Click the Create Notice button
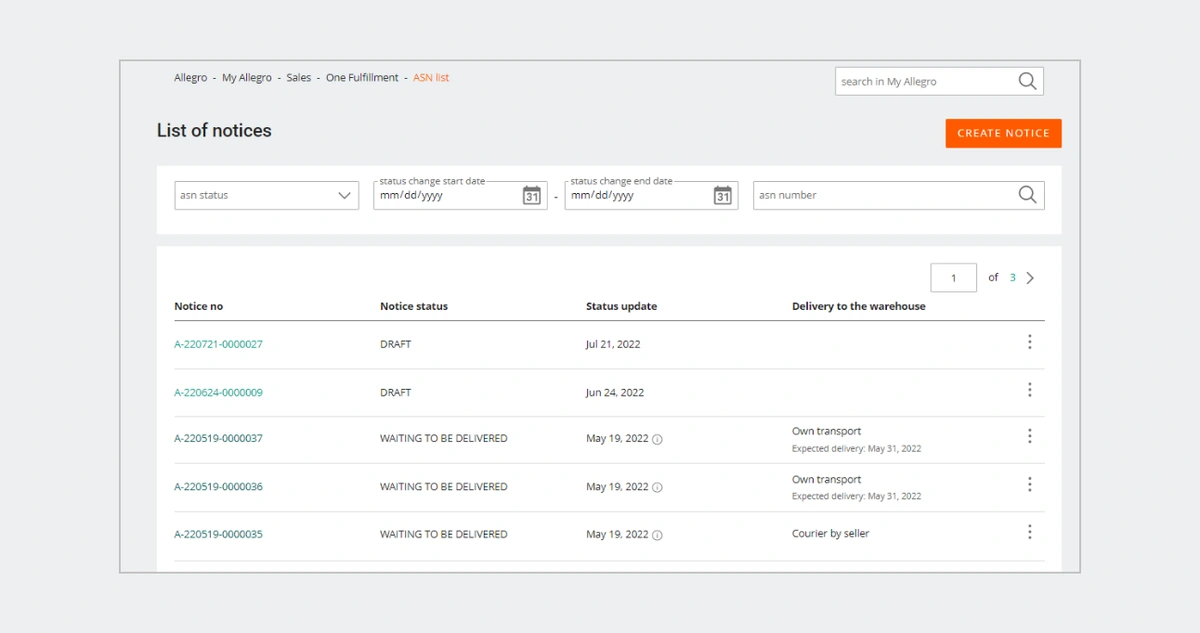Image resolution: width=1200 pixels, height=633 pixels. (x=1003, y=133)
